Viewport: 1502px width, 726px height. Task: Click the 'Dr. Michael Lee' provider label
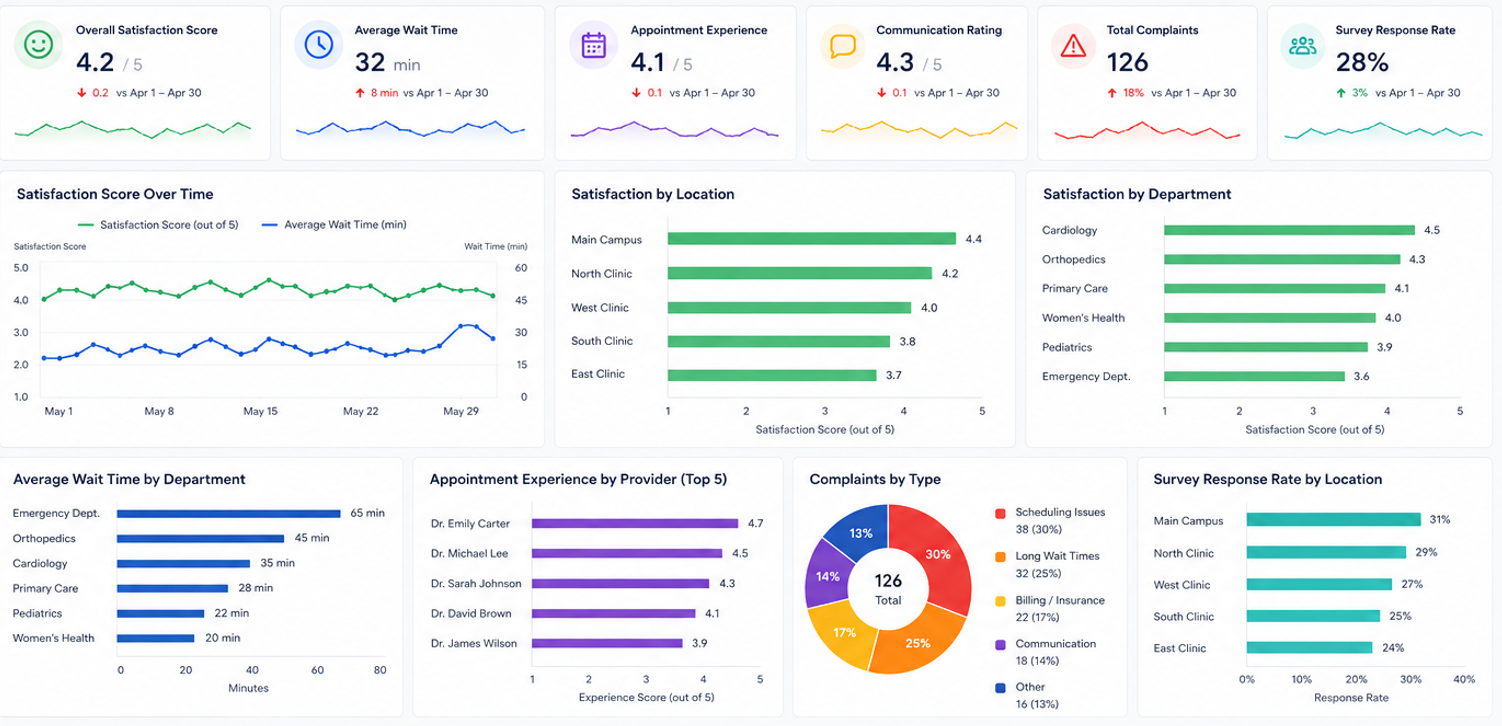469,553
